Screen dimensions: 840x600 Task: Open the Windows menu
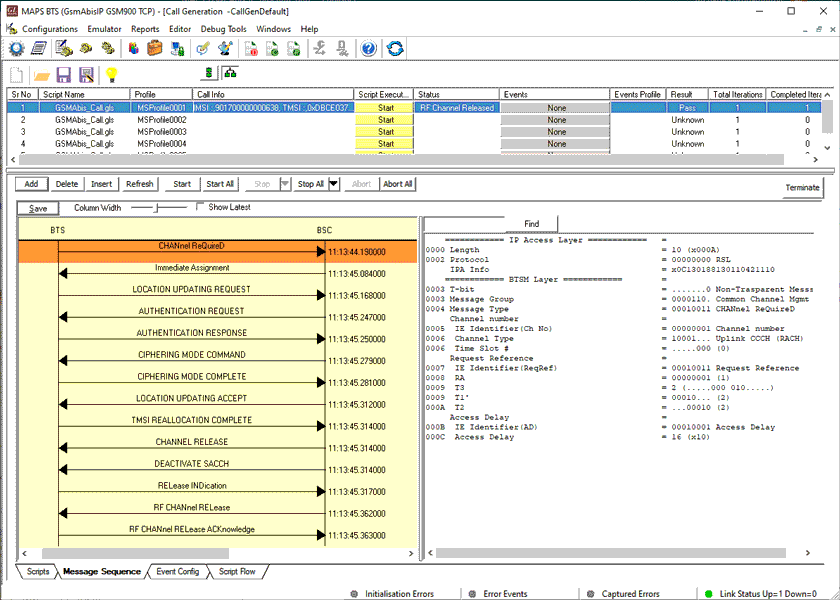[273, 29]
